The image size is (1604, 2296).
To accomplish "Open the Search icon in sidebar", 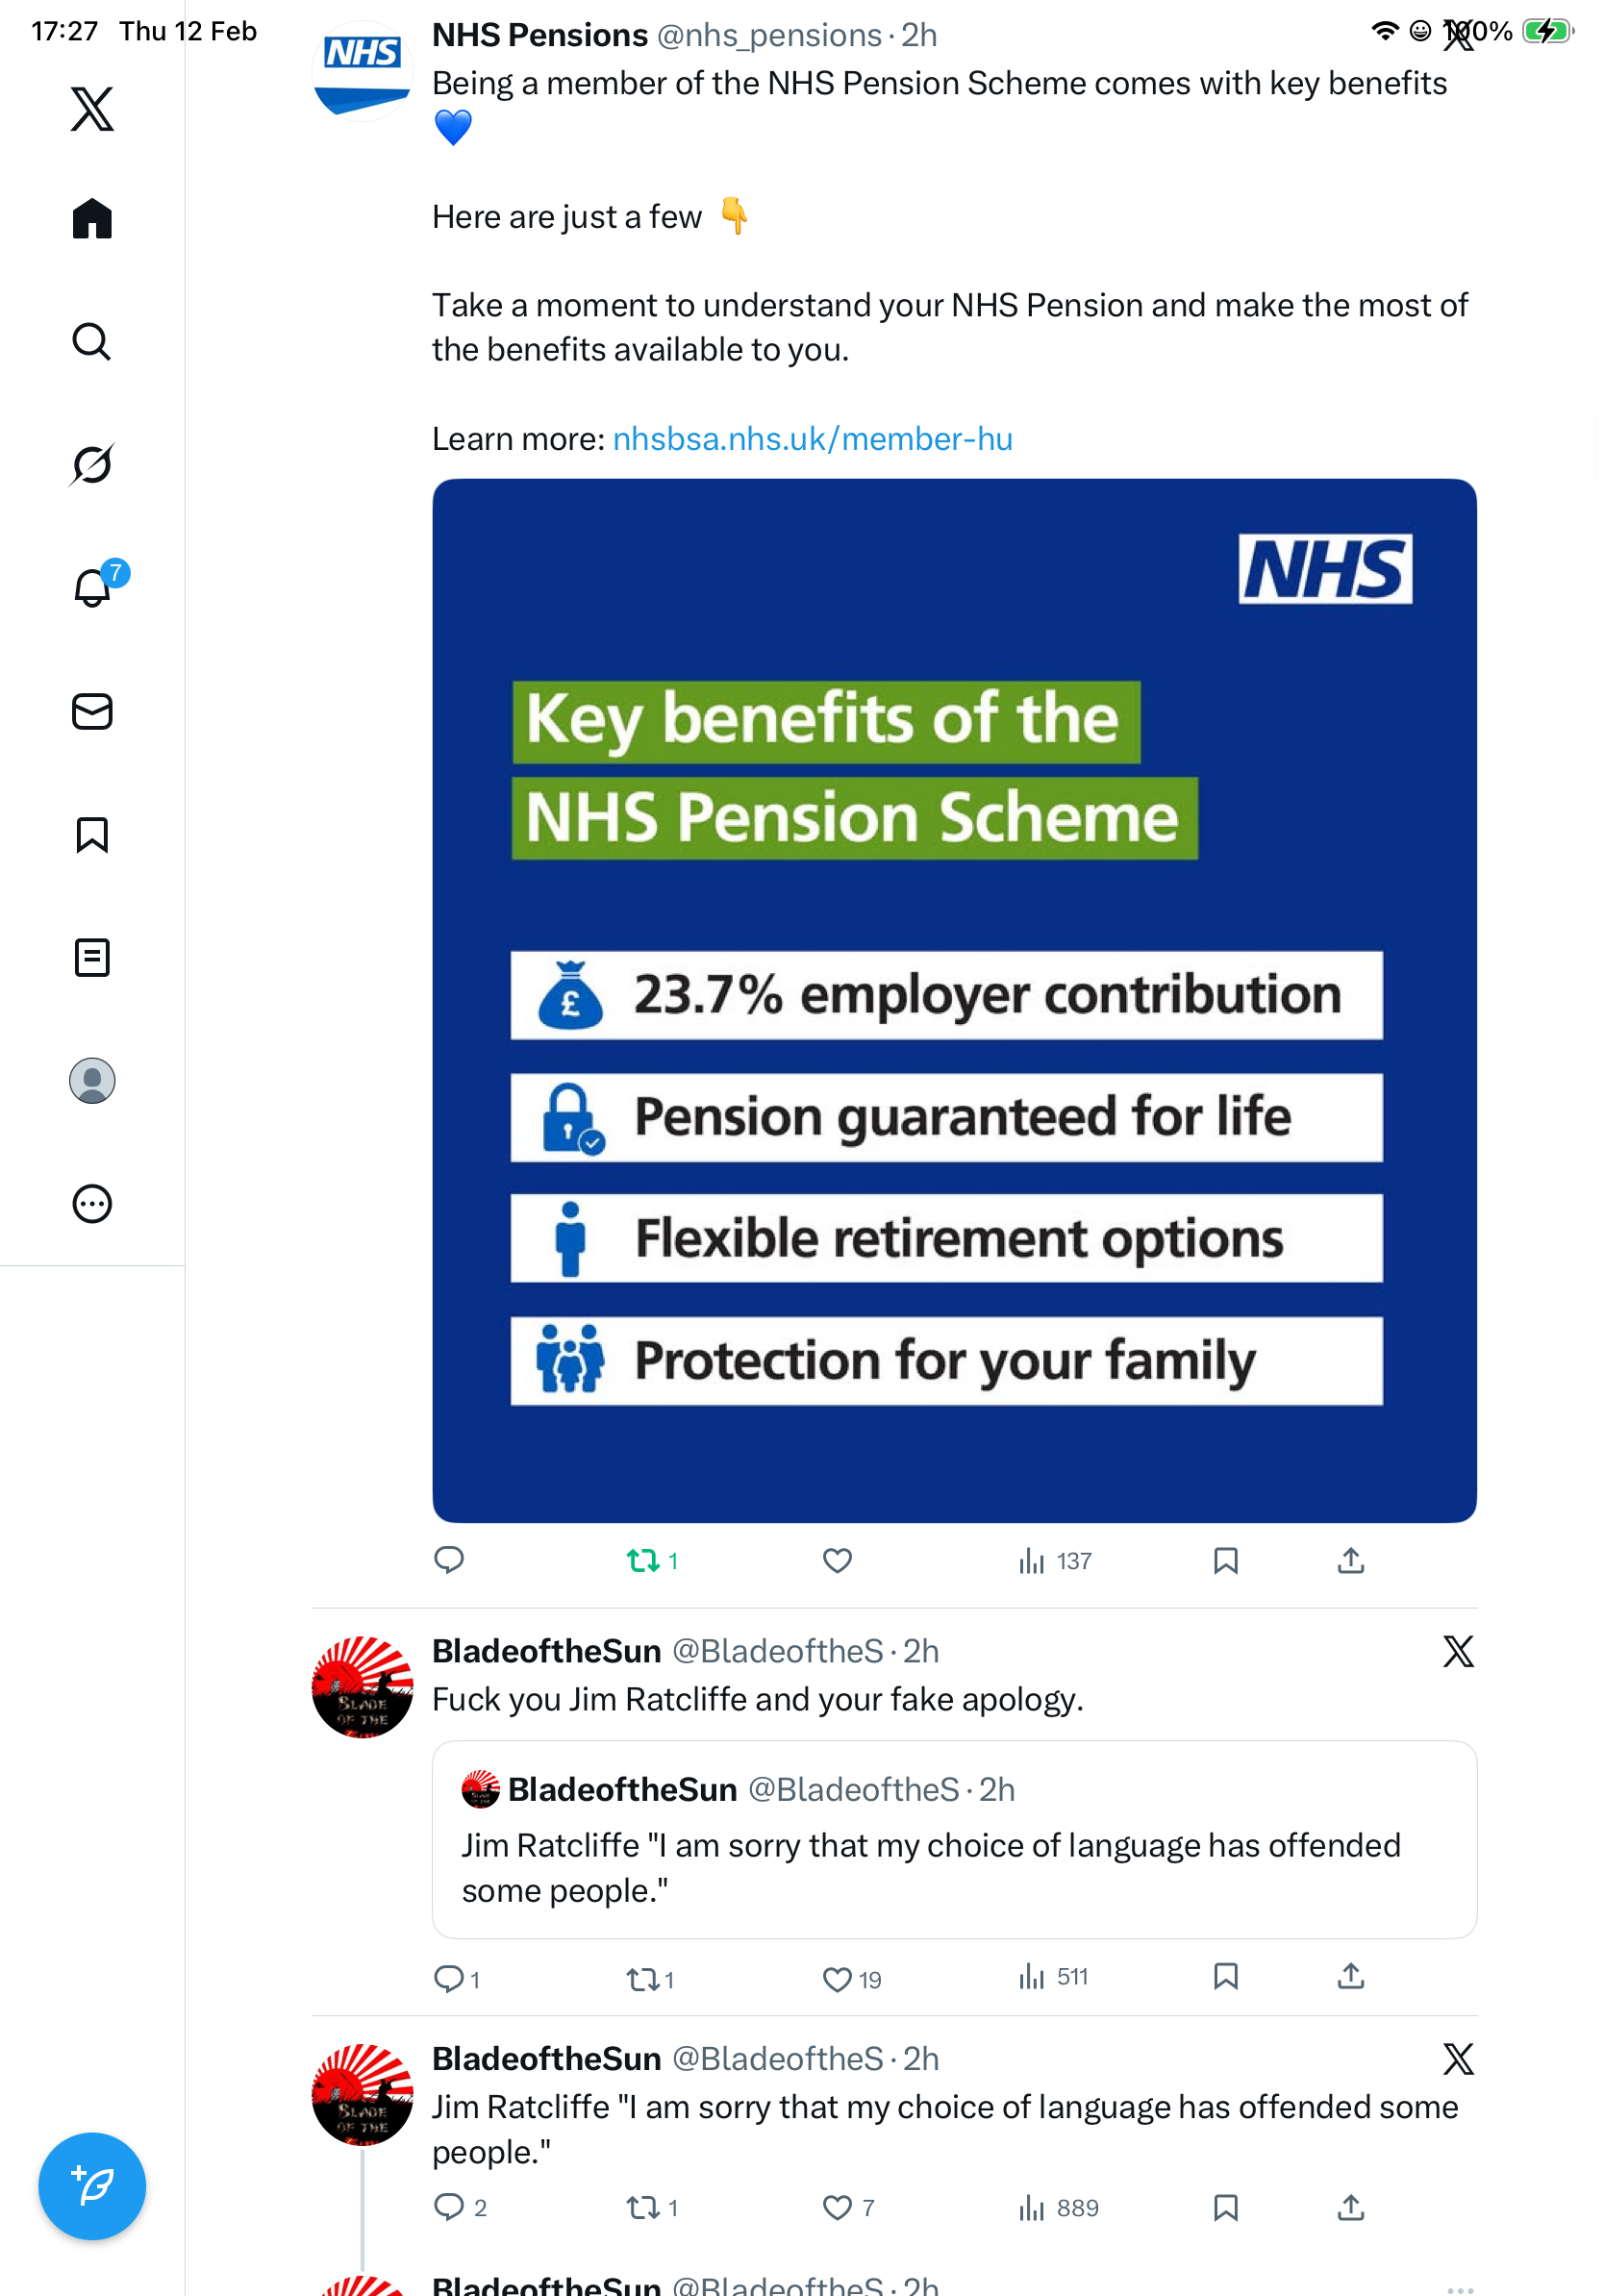I will click(92, 341).
